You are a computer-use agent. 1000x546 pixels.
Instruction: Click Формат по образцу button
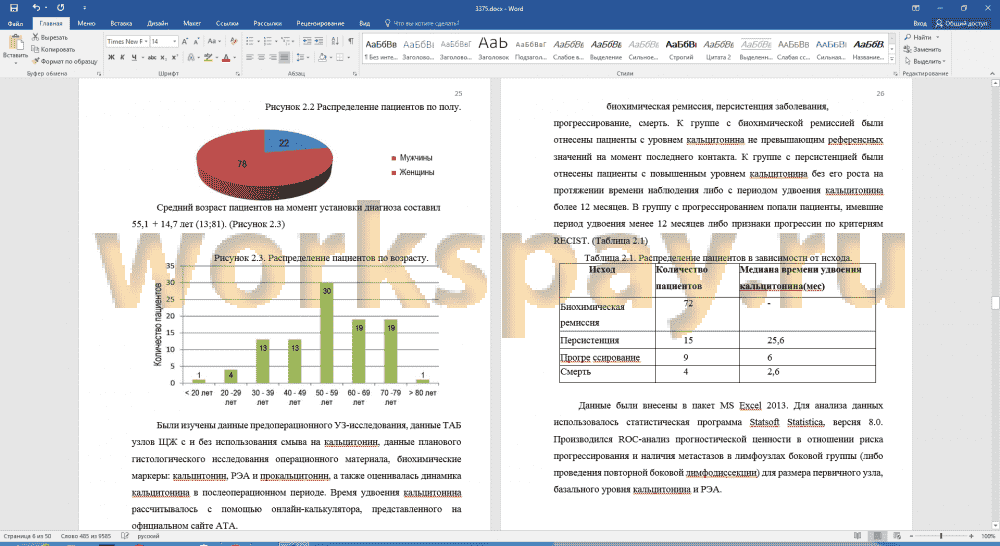pyautogui.click(x=64, y=61)
